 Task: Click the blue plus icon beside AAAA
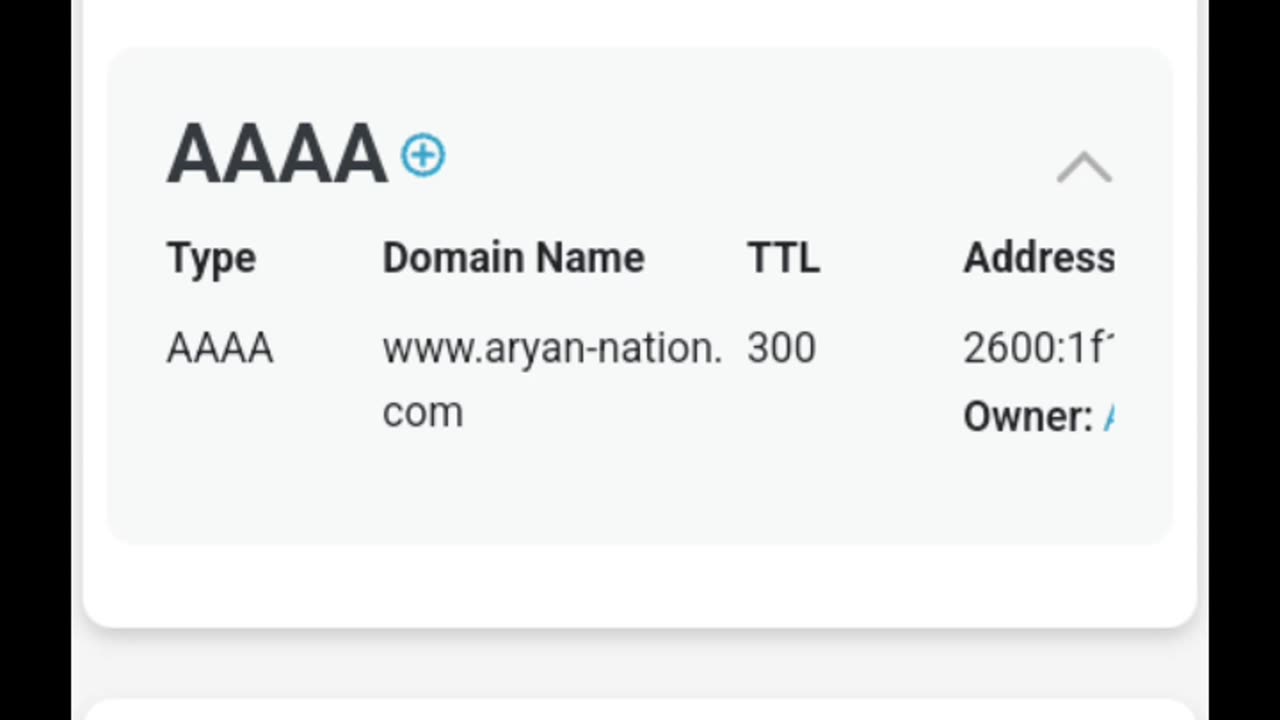(x=423, y=156)
